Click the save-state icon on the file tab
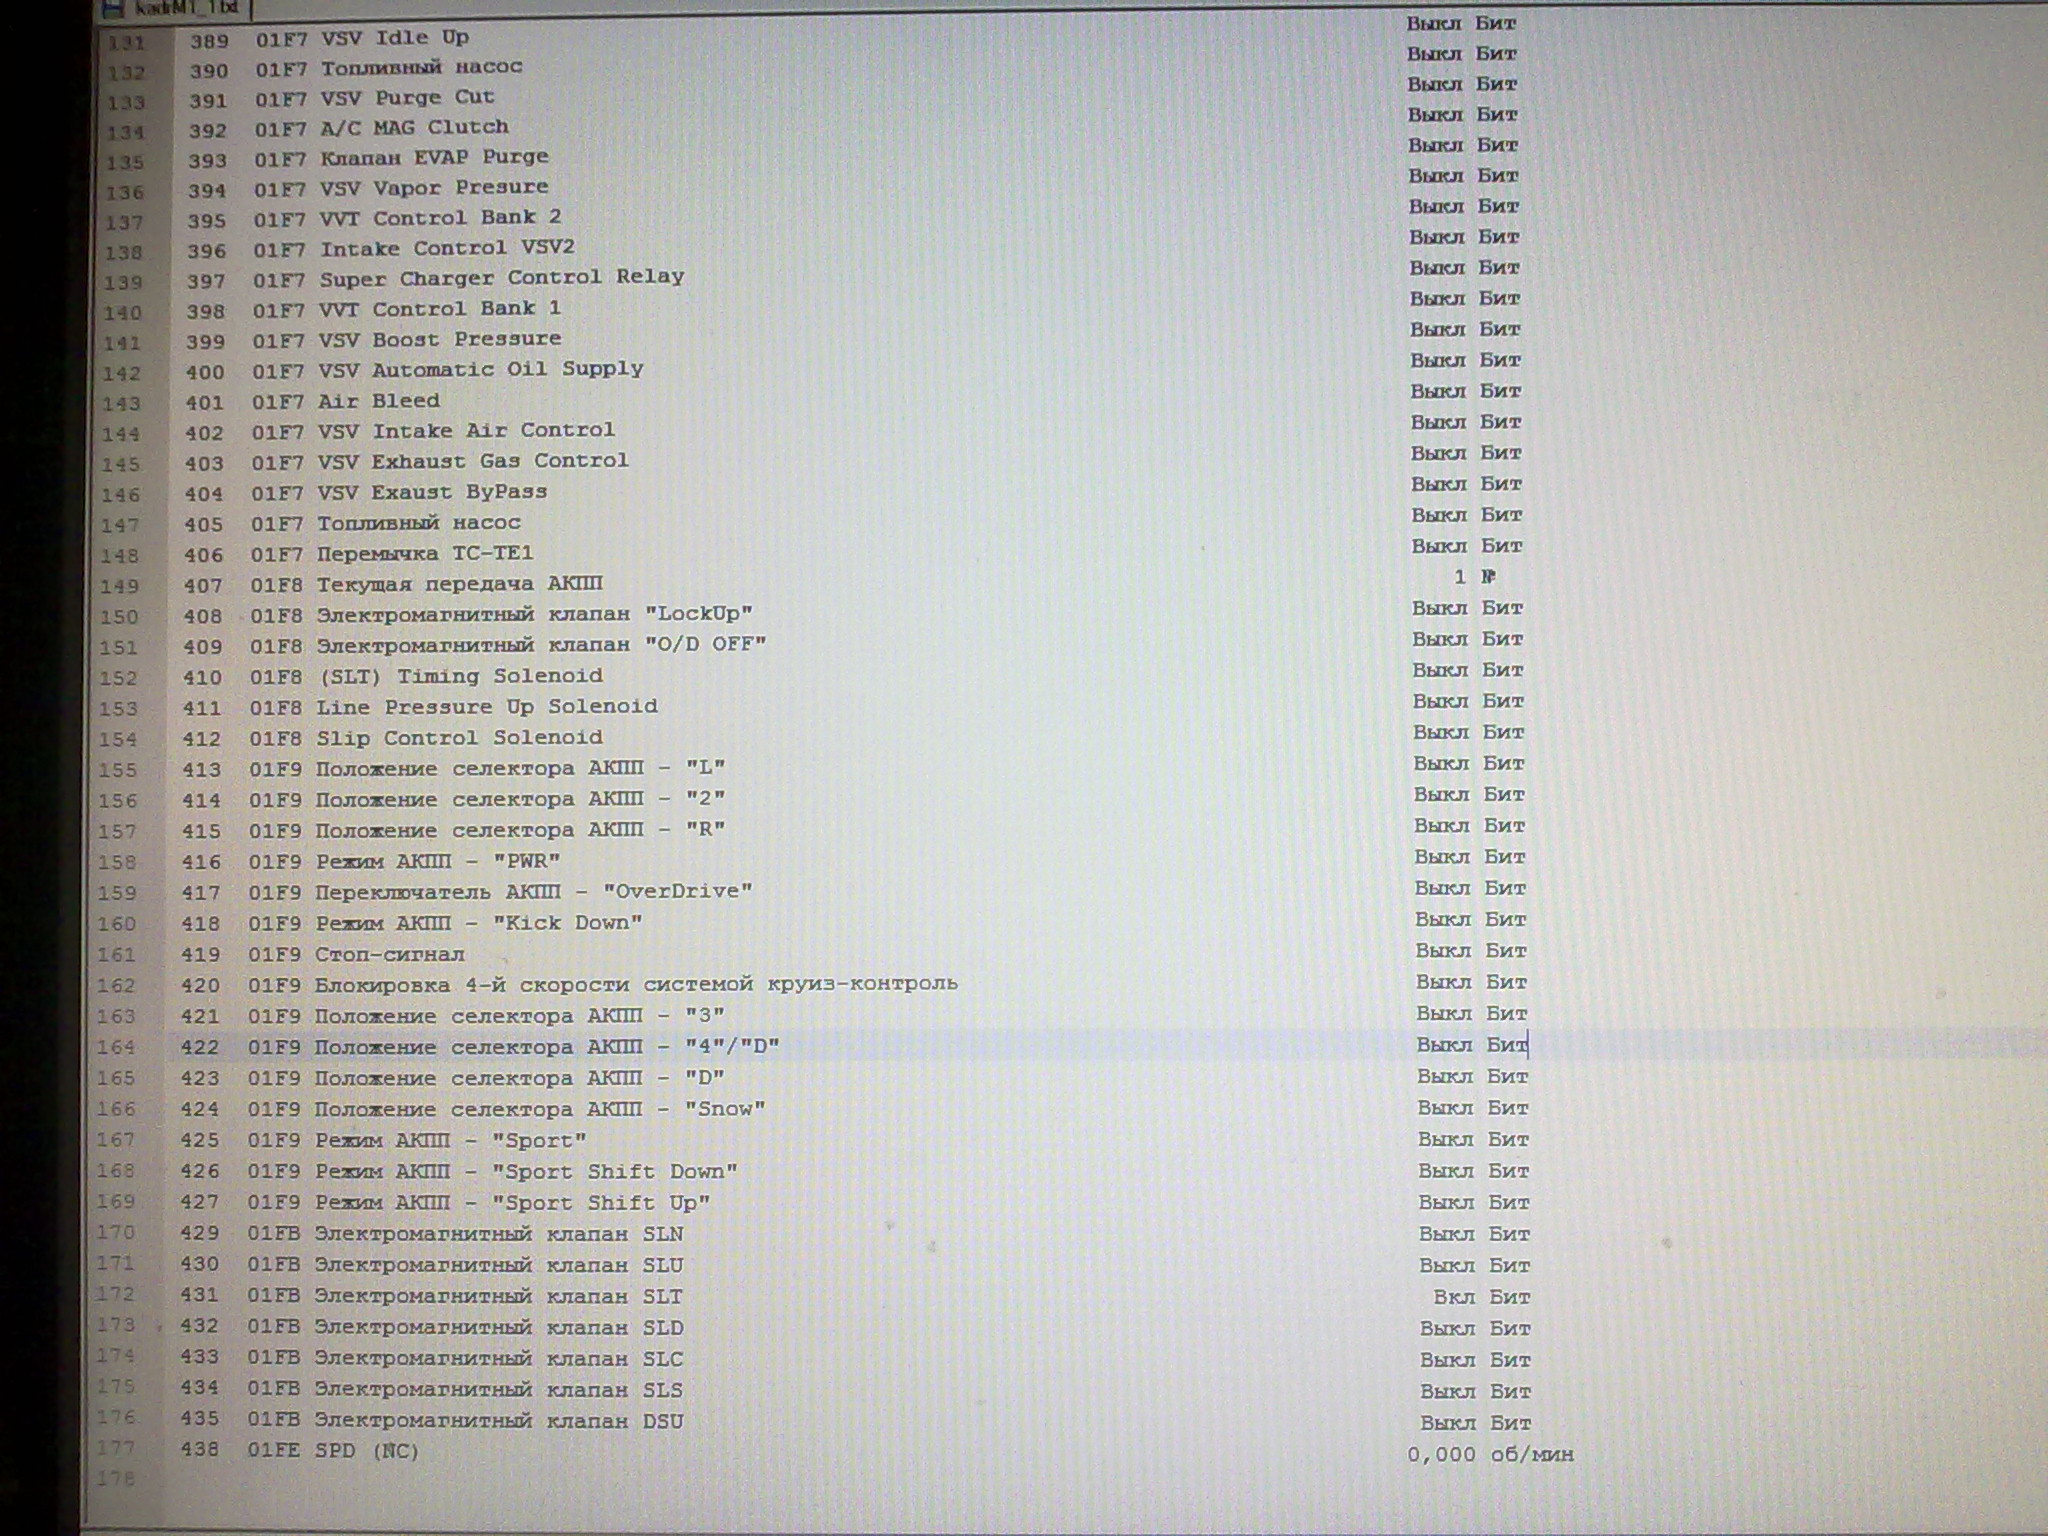Screen dimensions: 2048x1536 tap(114, 8)
